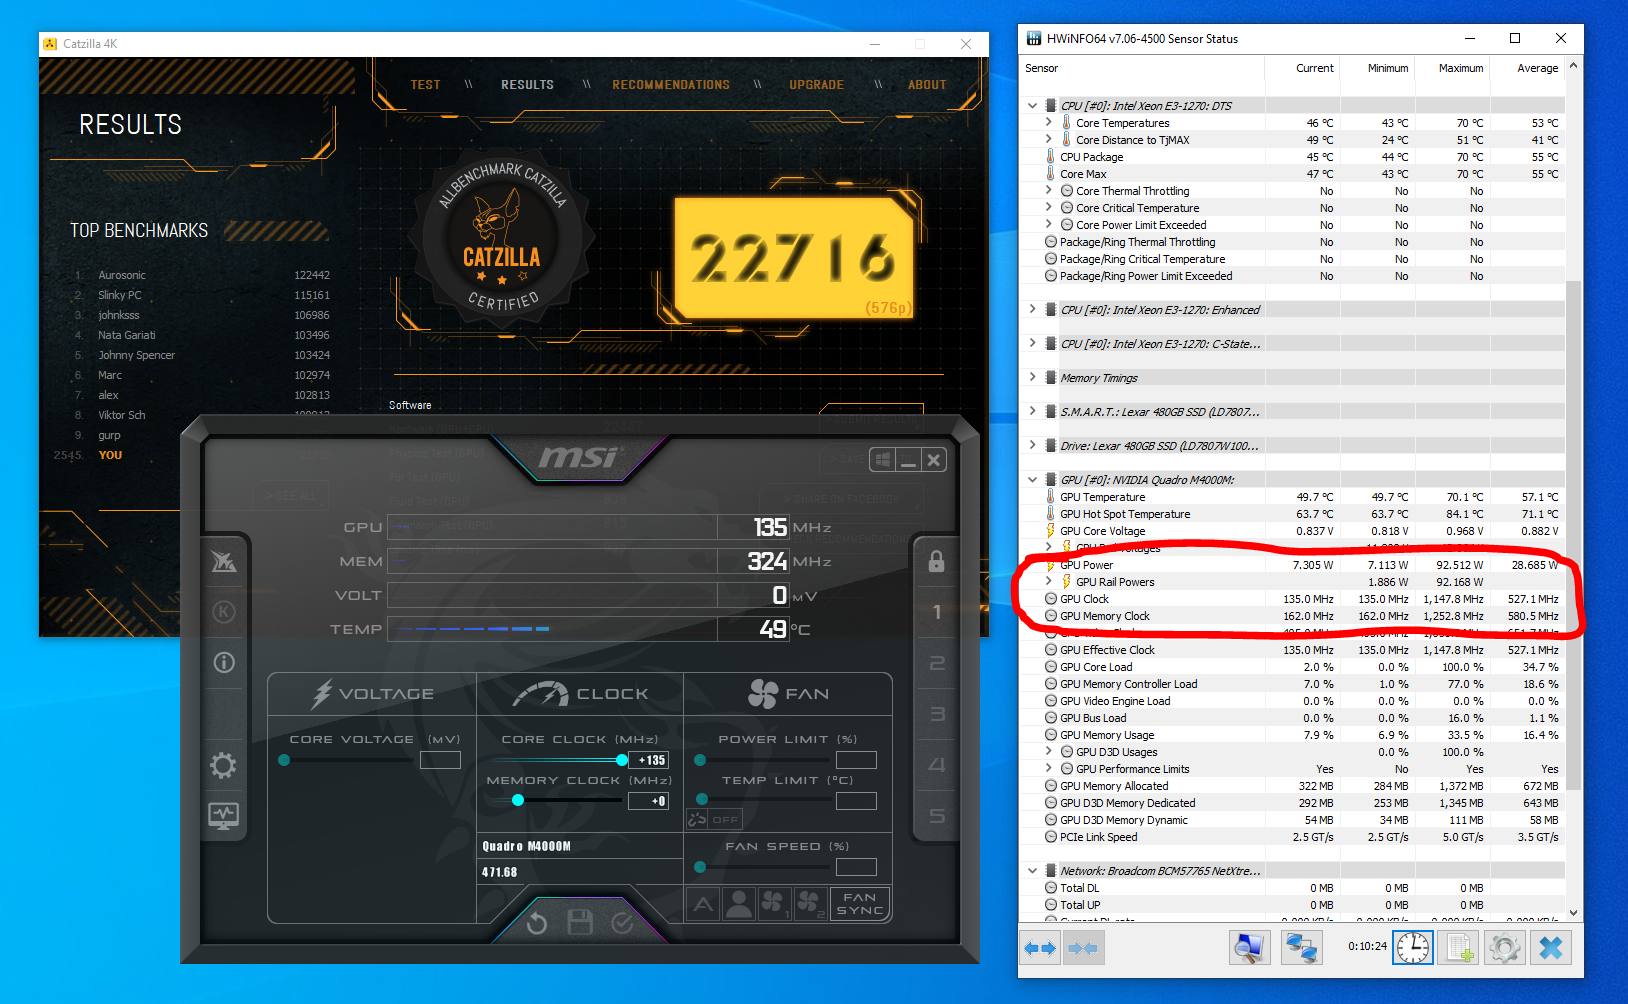Viewport: 1628px width, 1004px height.
Task: Toggle fan 1 selector button
Action: click(774, 904)
